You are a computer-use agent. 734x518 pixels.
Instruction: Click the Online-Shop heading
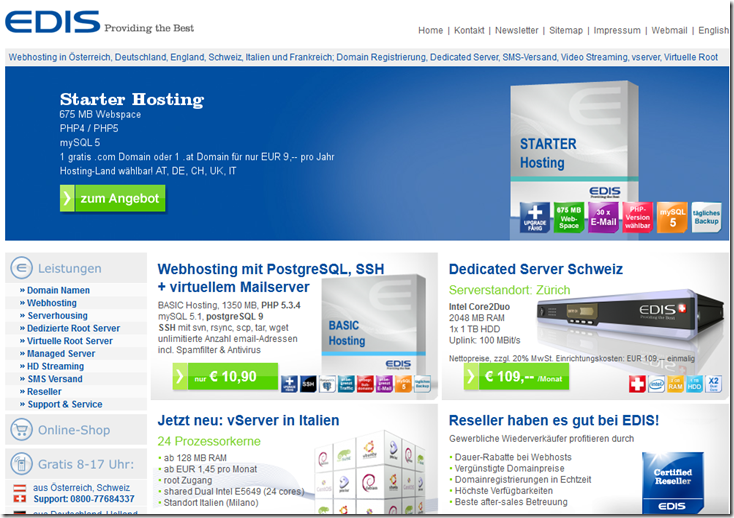[x=74, y=430]
